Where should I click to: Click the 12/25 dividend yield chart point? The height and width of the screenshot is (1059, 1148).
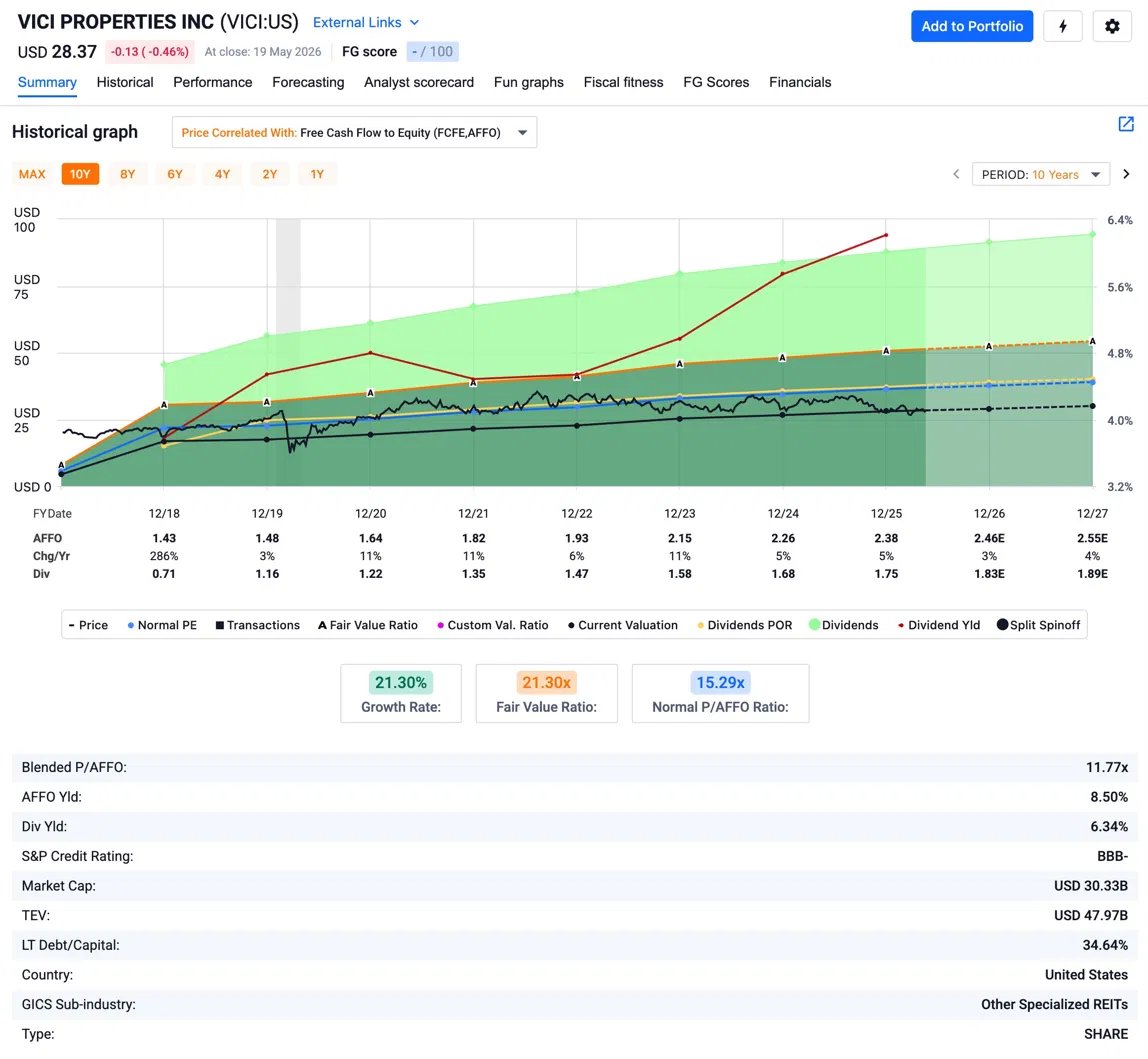coord(887,235)
